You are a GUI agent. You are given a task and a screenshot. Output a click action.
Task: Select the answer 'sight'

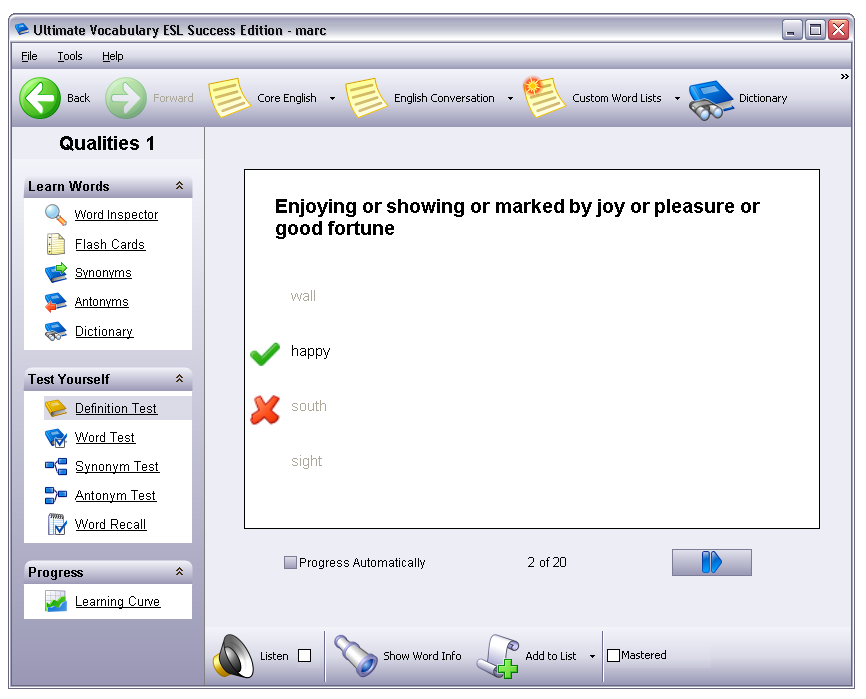(307, 461)
